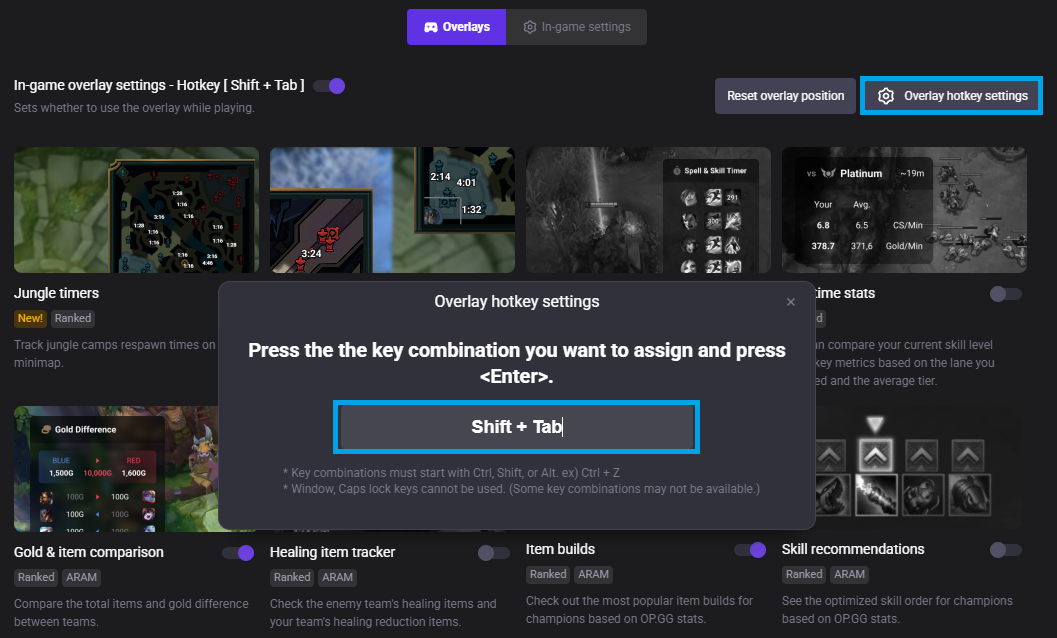Click the Skill recommendations preview image

click(904, 468)
